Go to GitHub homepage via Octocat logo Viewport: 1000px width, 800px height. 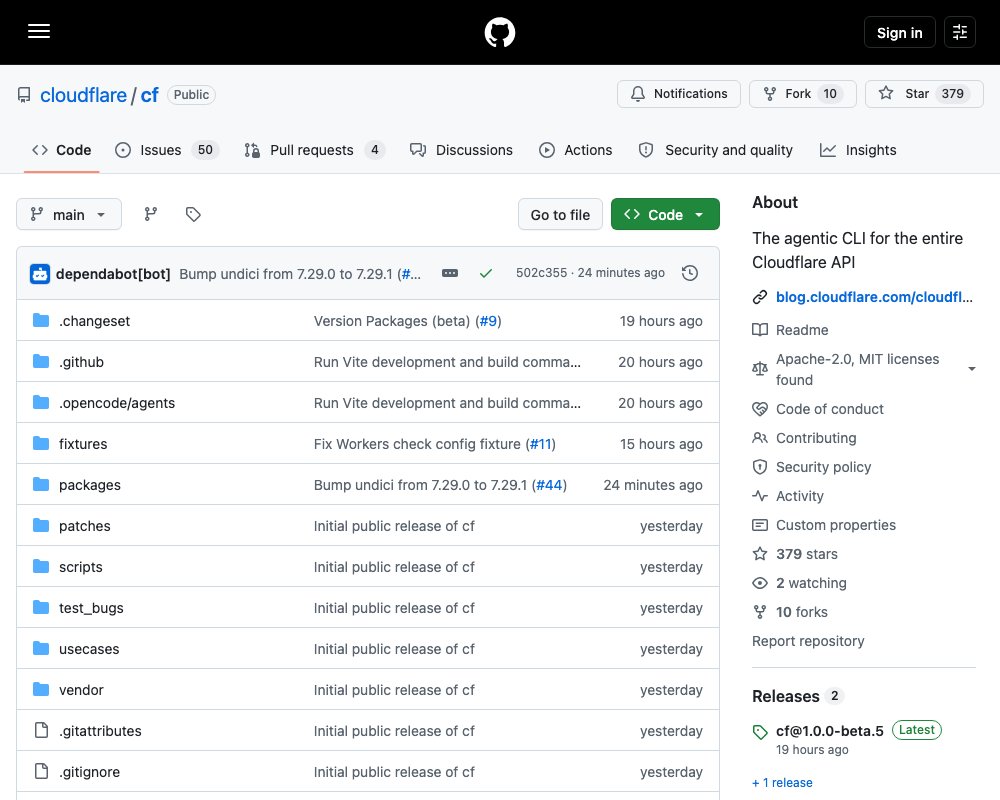[499, 32]
